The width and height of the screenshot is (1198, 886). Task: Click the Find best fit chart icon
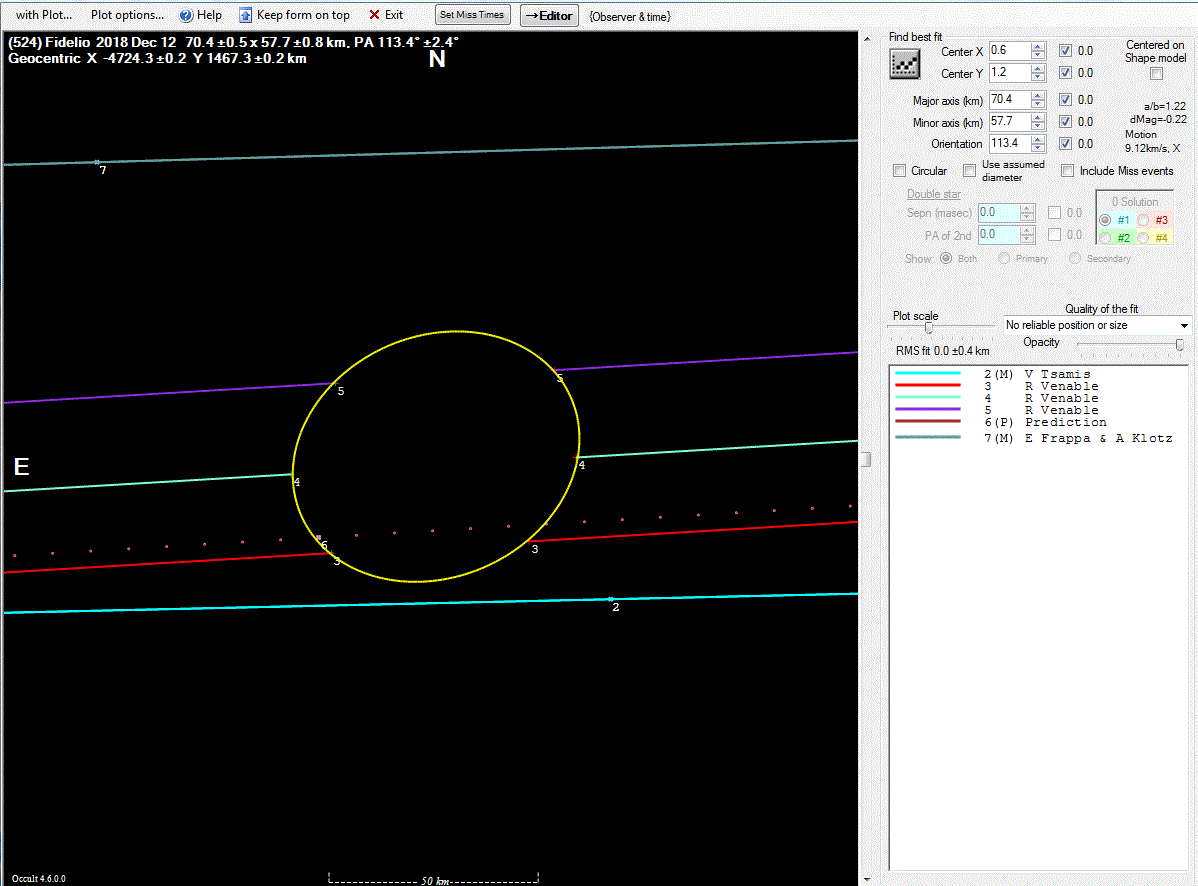905,64
